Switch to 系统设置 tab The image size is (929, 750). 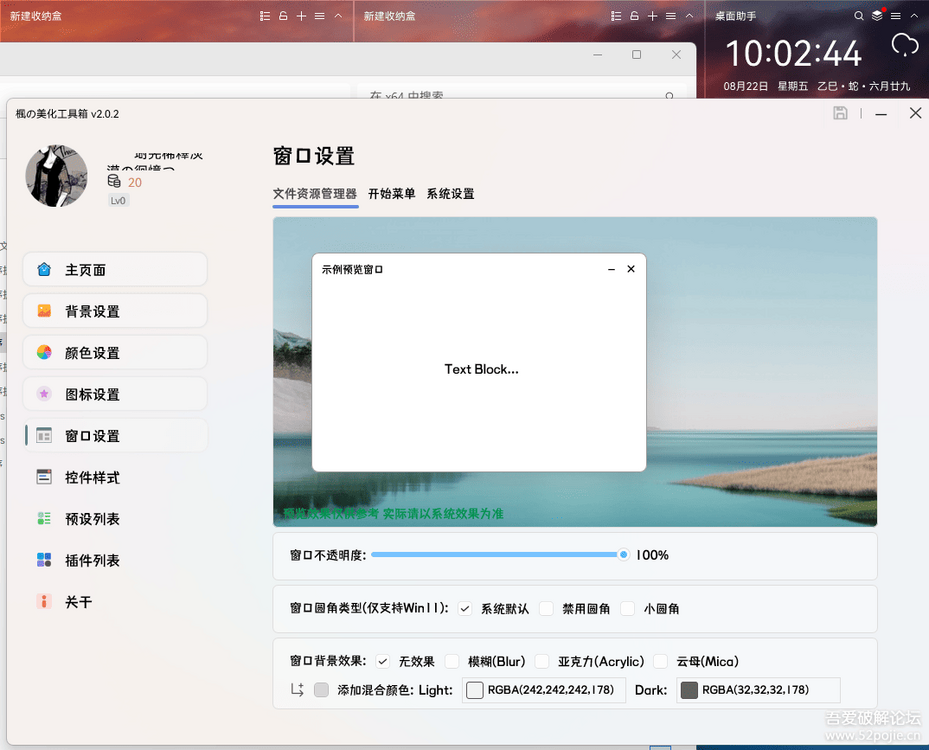pyautogui.click(x=450, y=194)
